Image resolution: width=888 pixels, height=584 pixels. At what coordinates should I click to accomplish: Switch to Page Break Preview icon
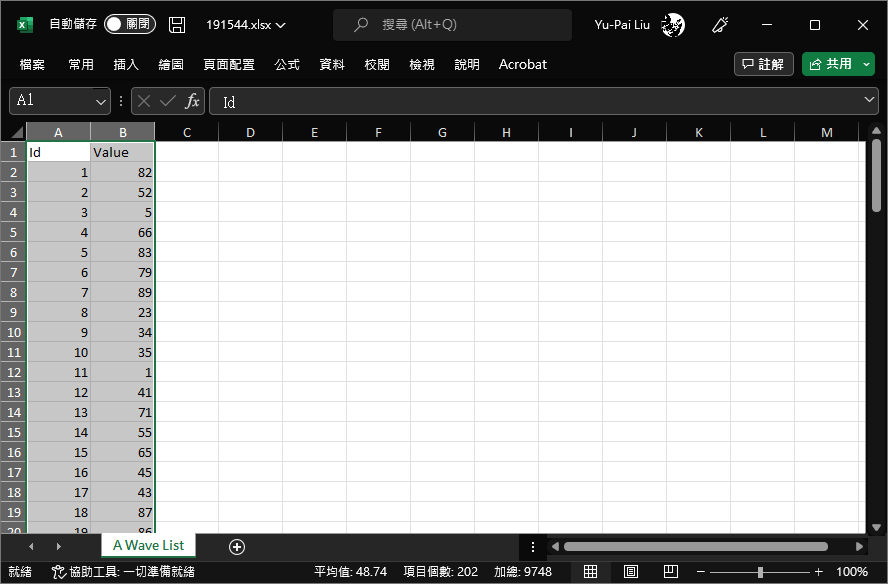point(671,572)
